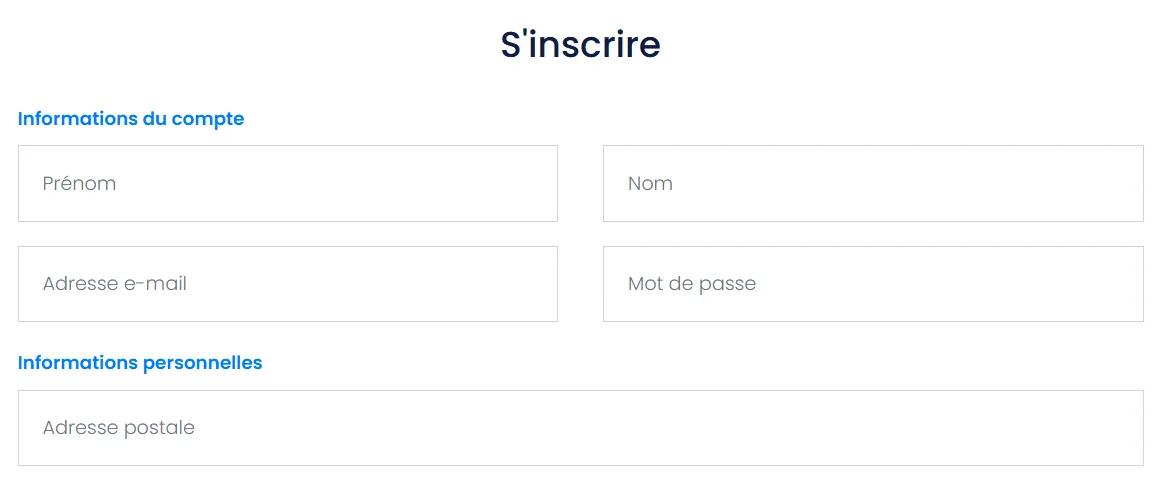Click the Adresse postale placeholder text
Viewport: 1165px width, 484px height.
(119, 428)
